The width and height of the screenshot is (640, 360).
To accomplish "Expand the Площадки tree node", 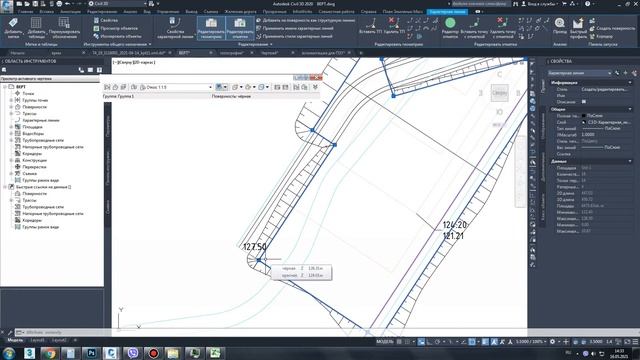I will click(x=11, y=127).
